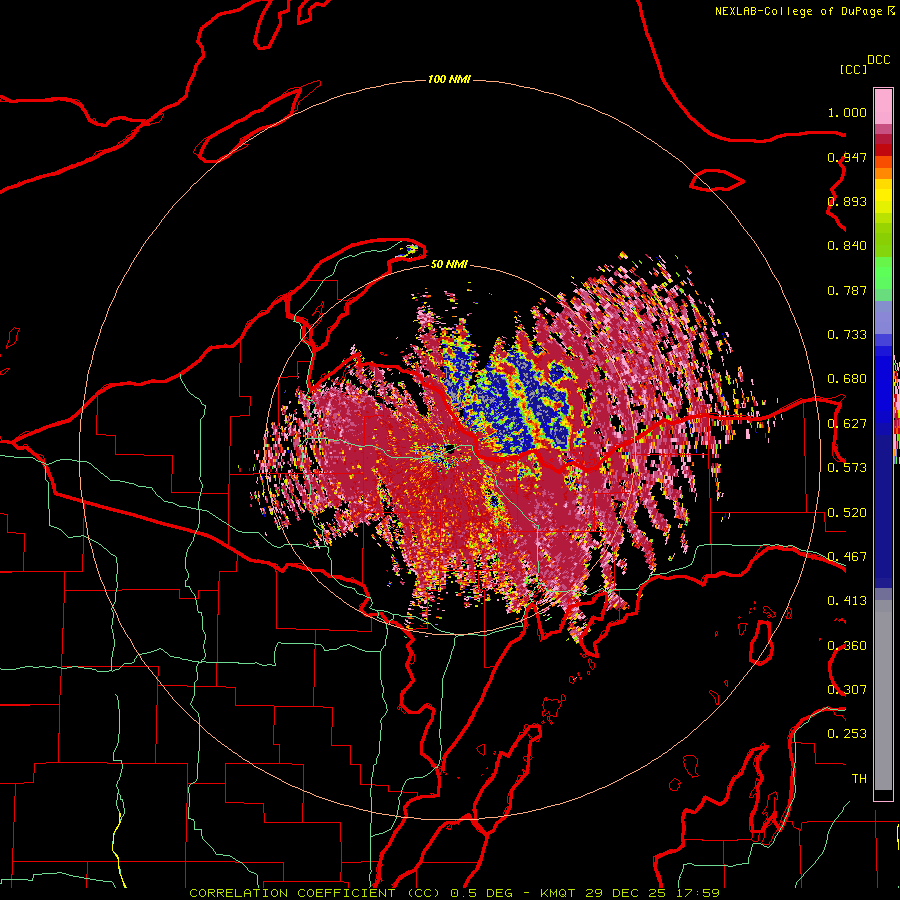This screenshot has width=900, height=900.
Task: Click the green color band near 0.840
Action: pyautogui.click(x=883, y=240)
